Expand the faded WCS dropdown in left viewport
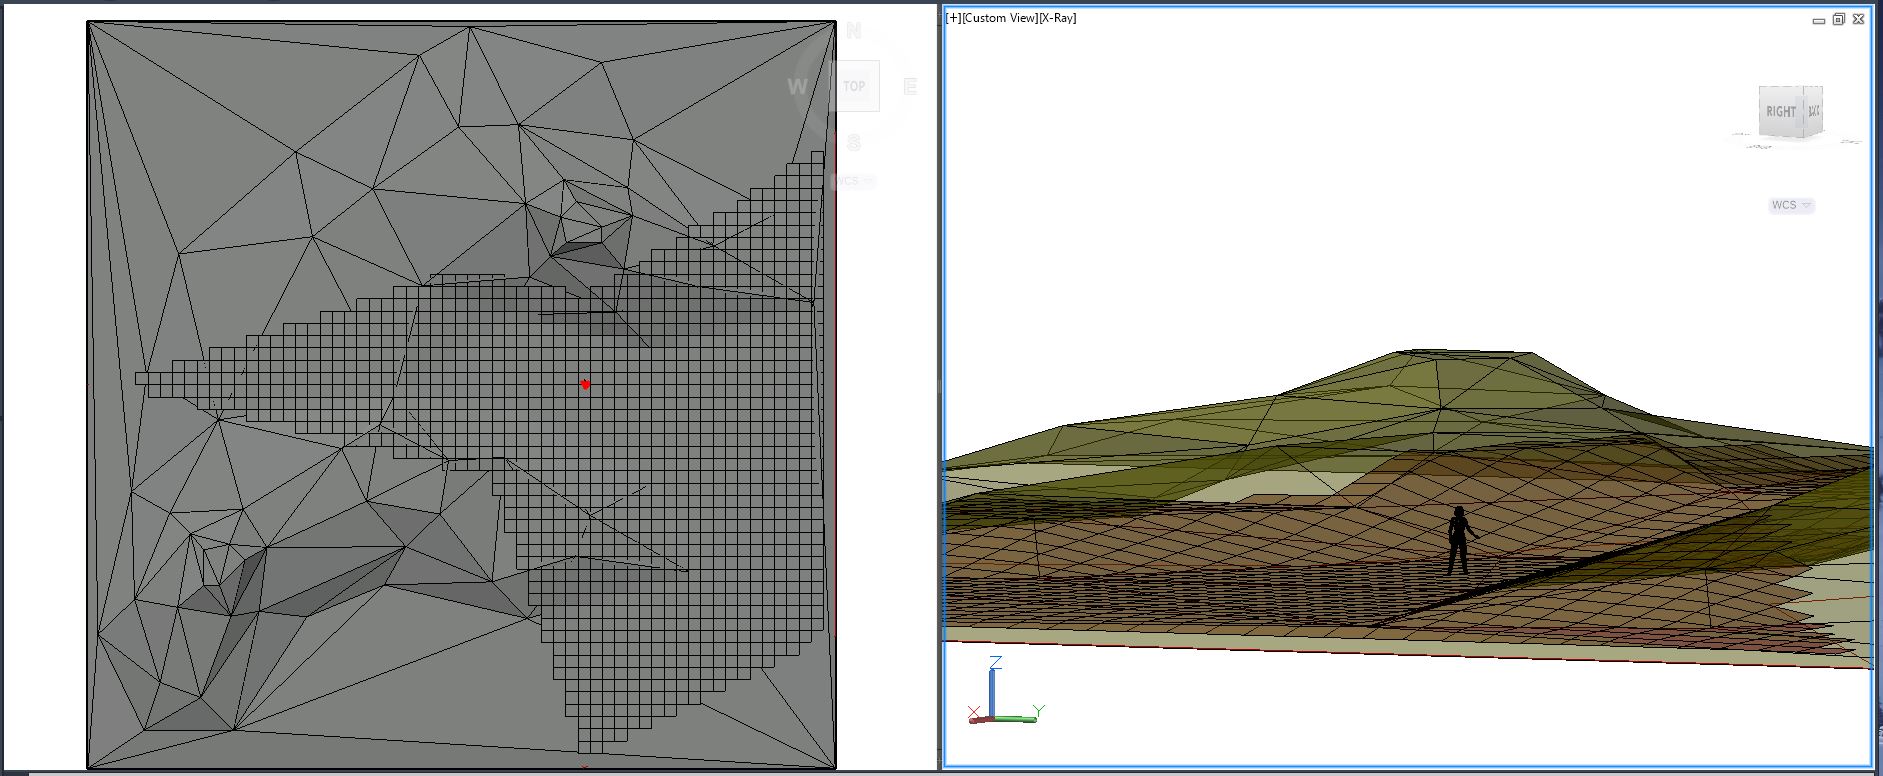Image resolution: width=1883 pixels, height=776 pixels. point(853,181)
